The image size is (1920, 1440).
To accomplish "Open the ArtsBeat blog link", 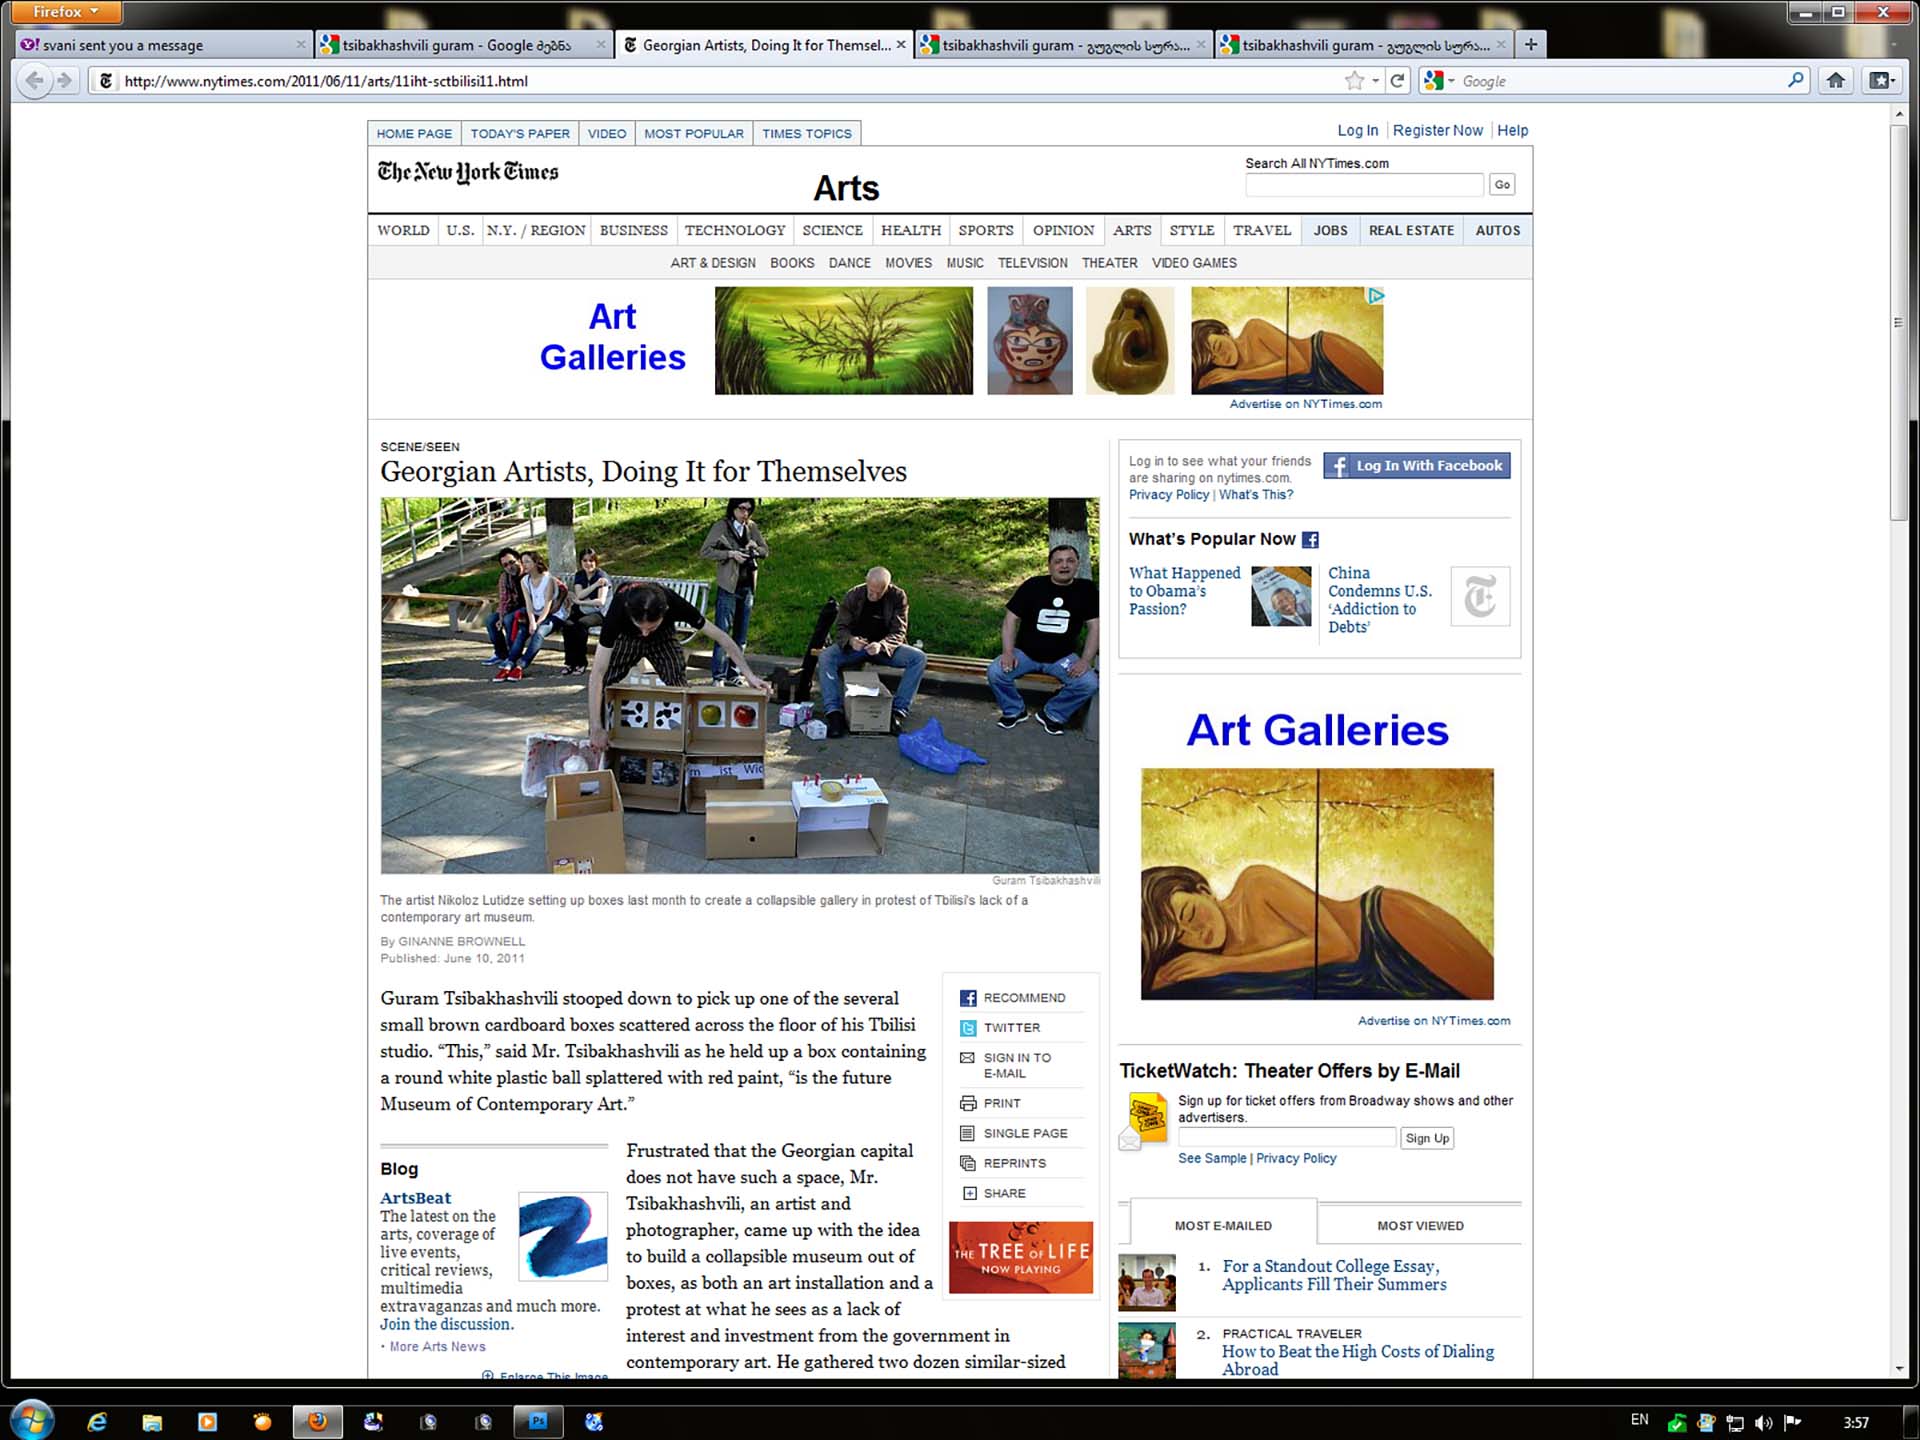I will pyautogui.click(x=415, y=1198).
